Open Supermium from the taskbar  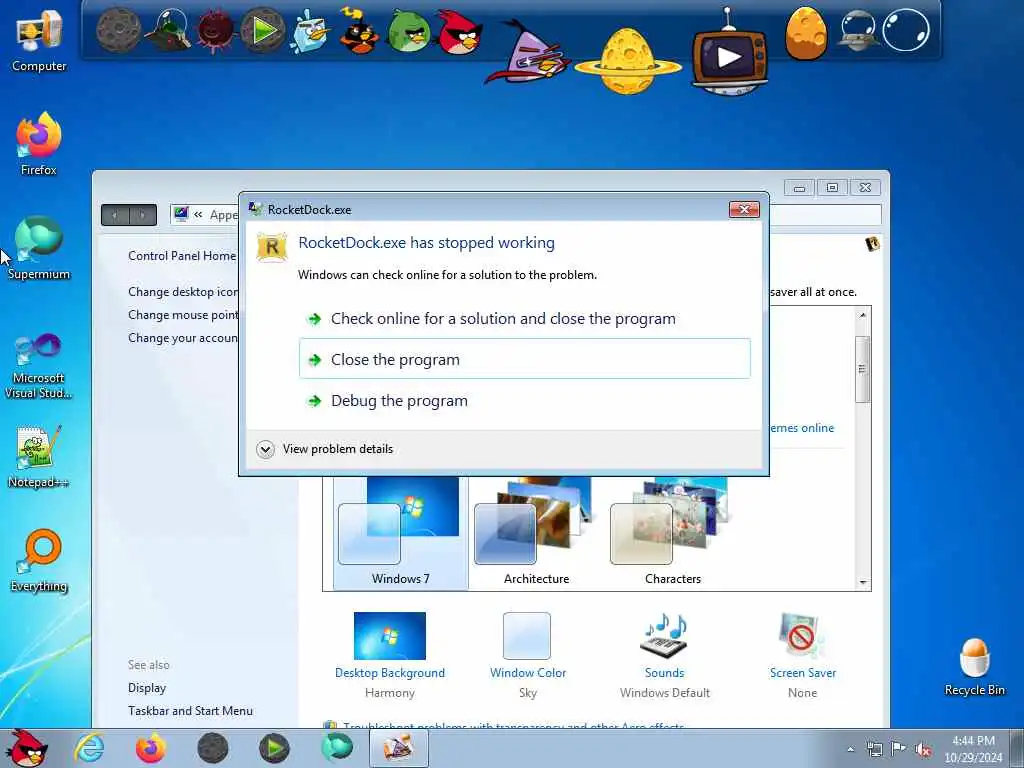336,747
